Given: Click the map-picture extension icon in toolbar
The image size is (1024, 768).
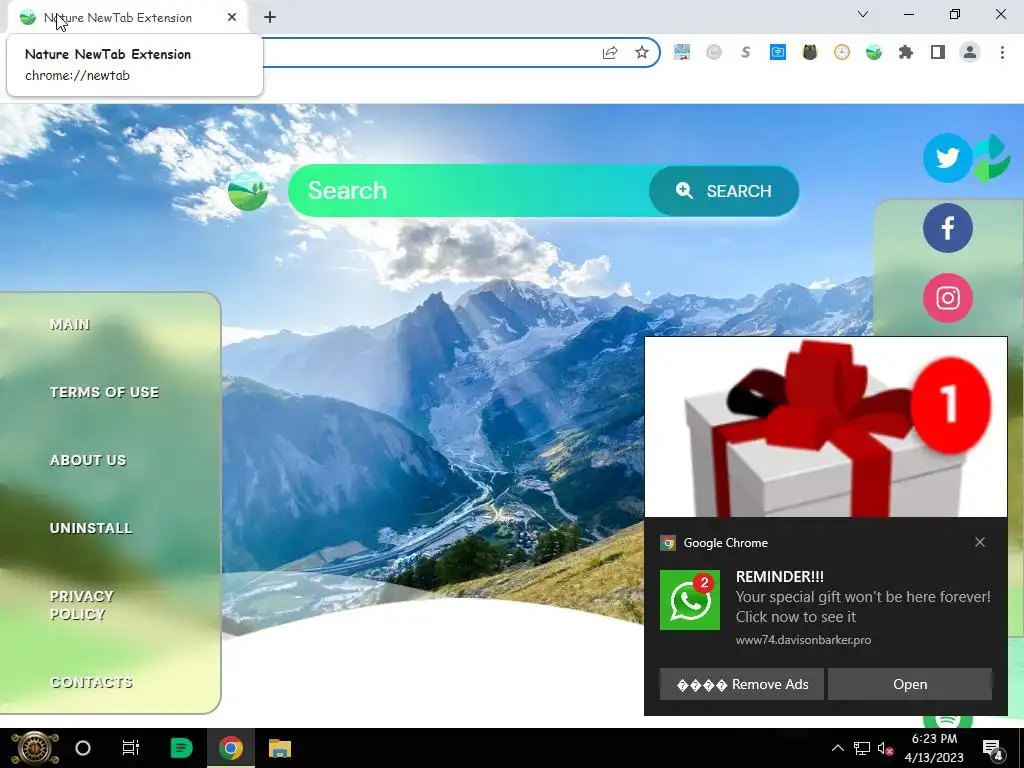Looking at the screenshot, I should [682, 52].
